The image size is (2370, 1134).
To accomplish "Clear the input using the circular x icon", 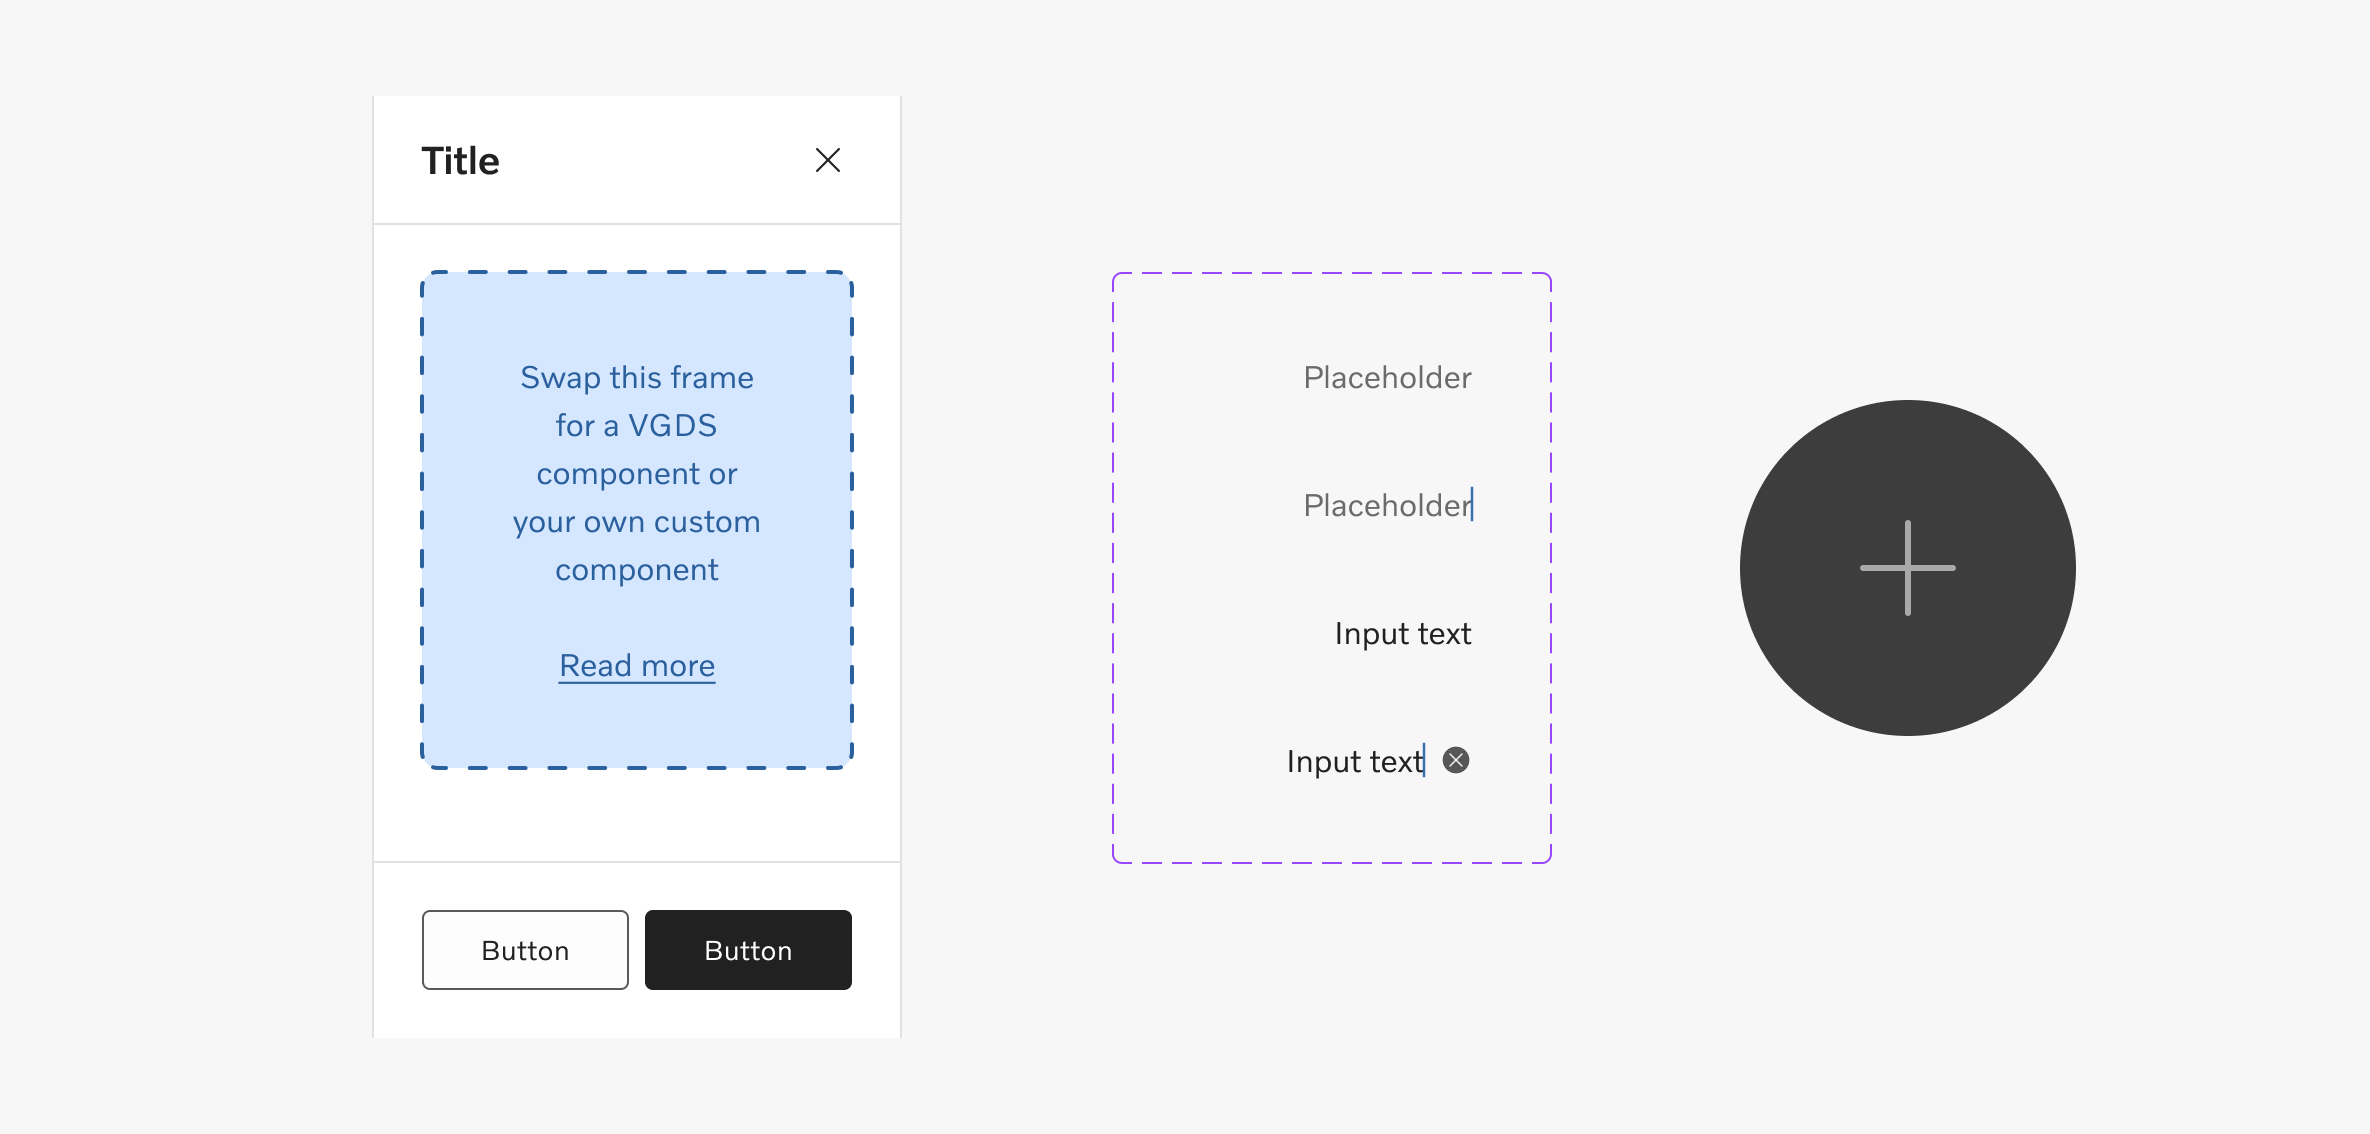I will coord(1456,760).
